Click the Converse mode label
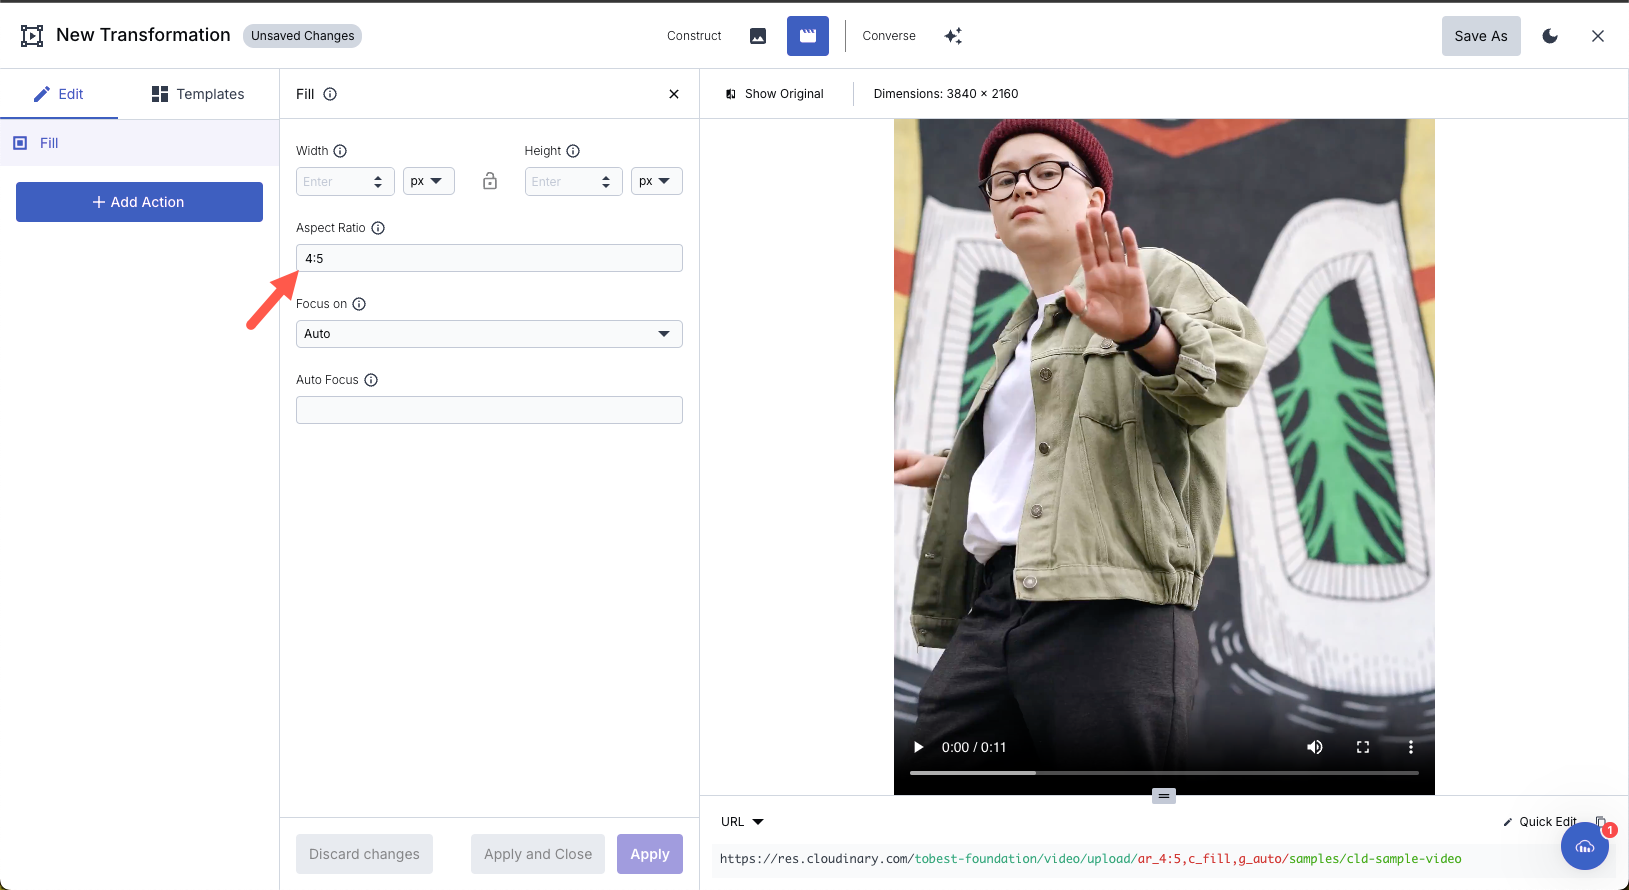The width and height of the screenshot is (1629, 890). 889,36
